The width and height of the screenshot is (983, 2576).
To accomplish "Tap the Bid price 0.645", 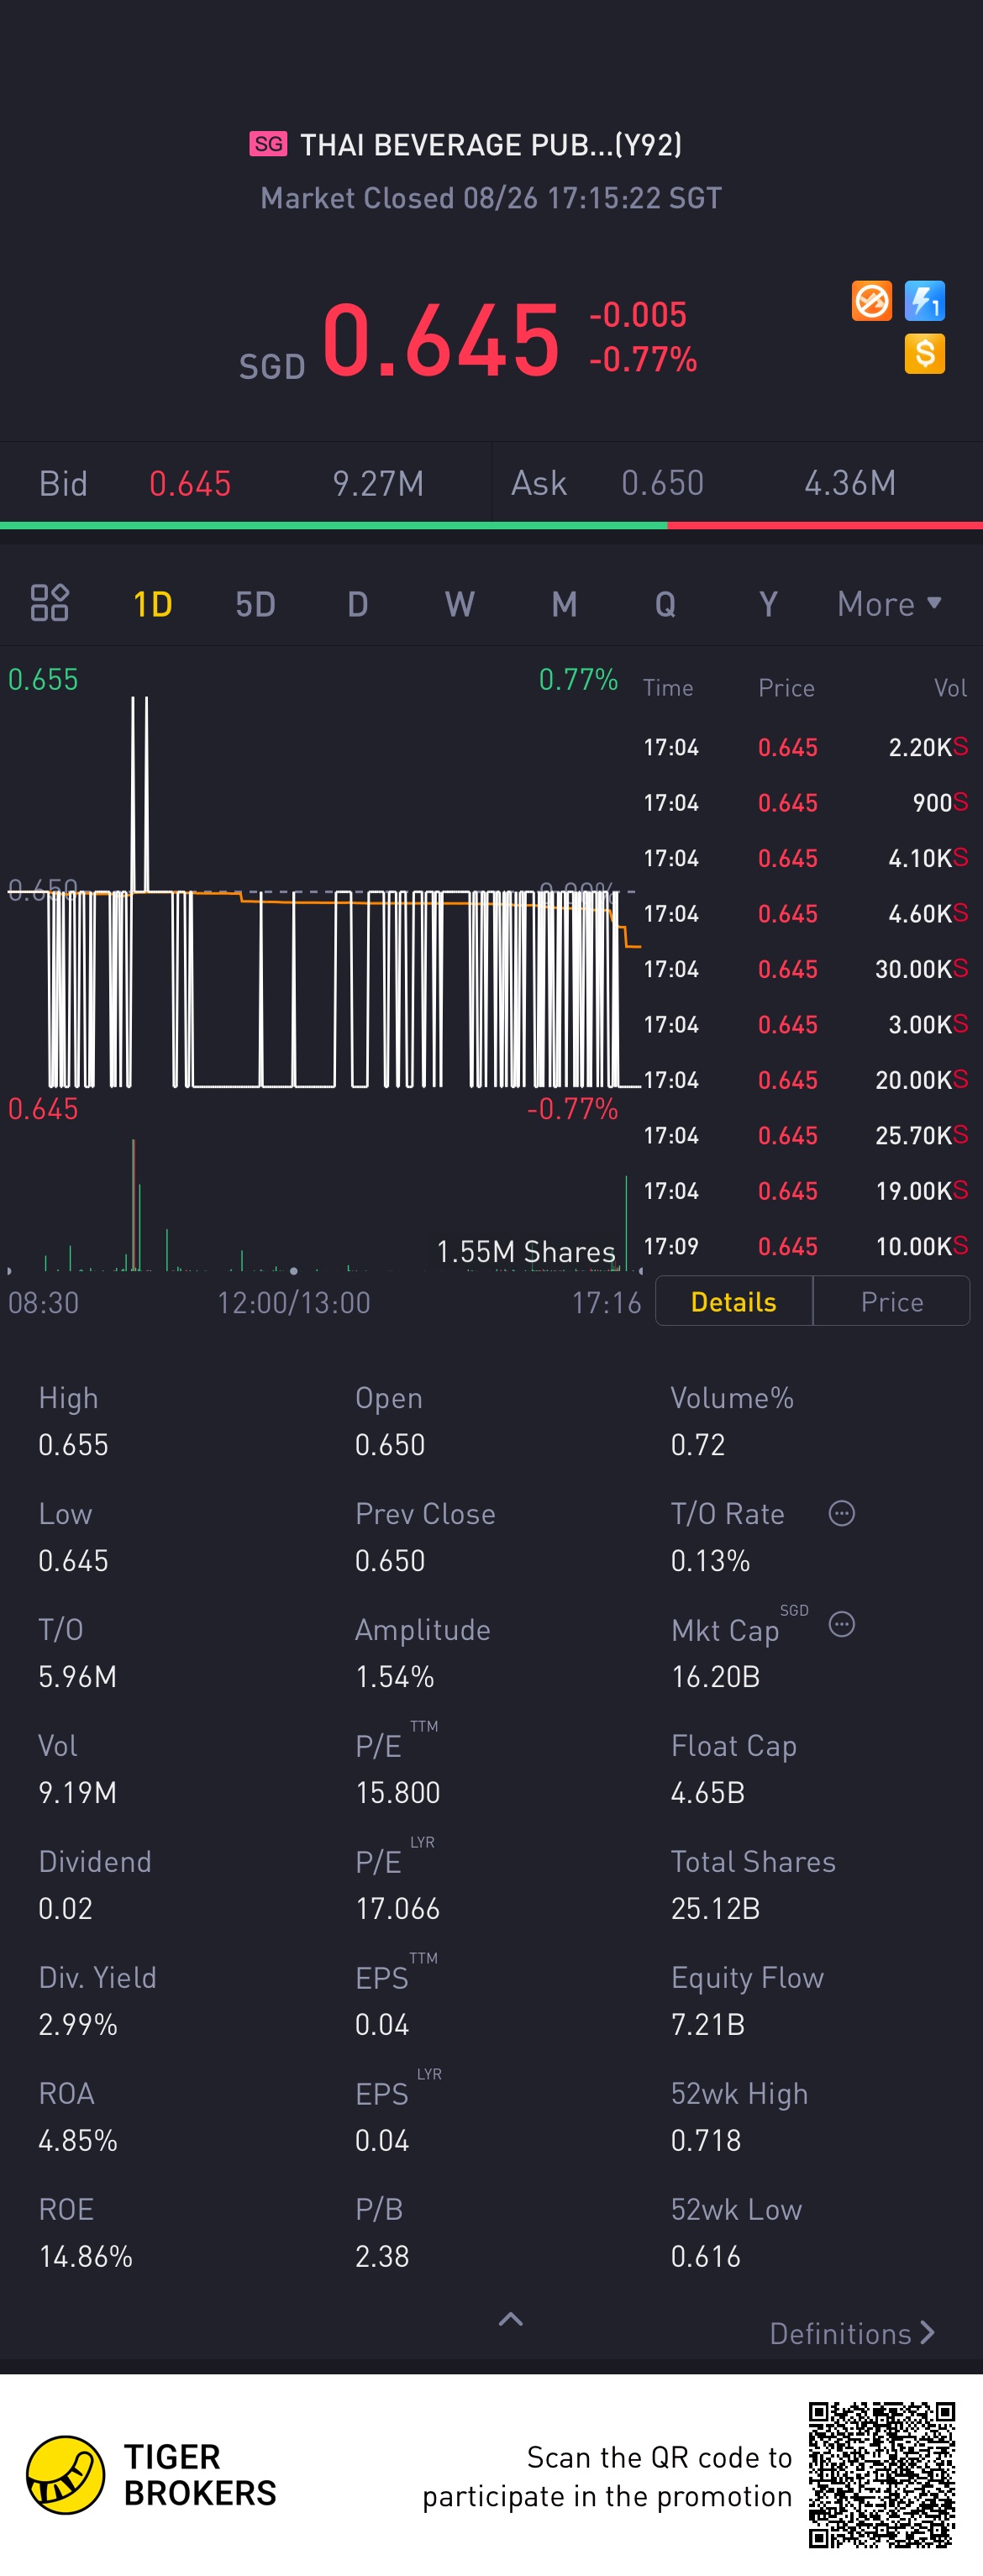I will click(190, 484).
